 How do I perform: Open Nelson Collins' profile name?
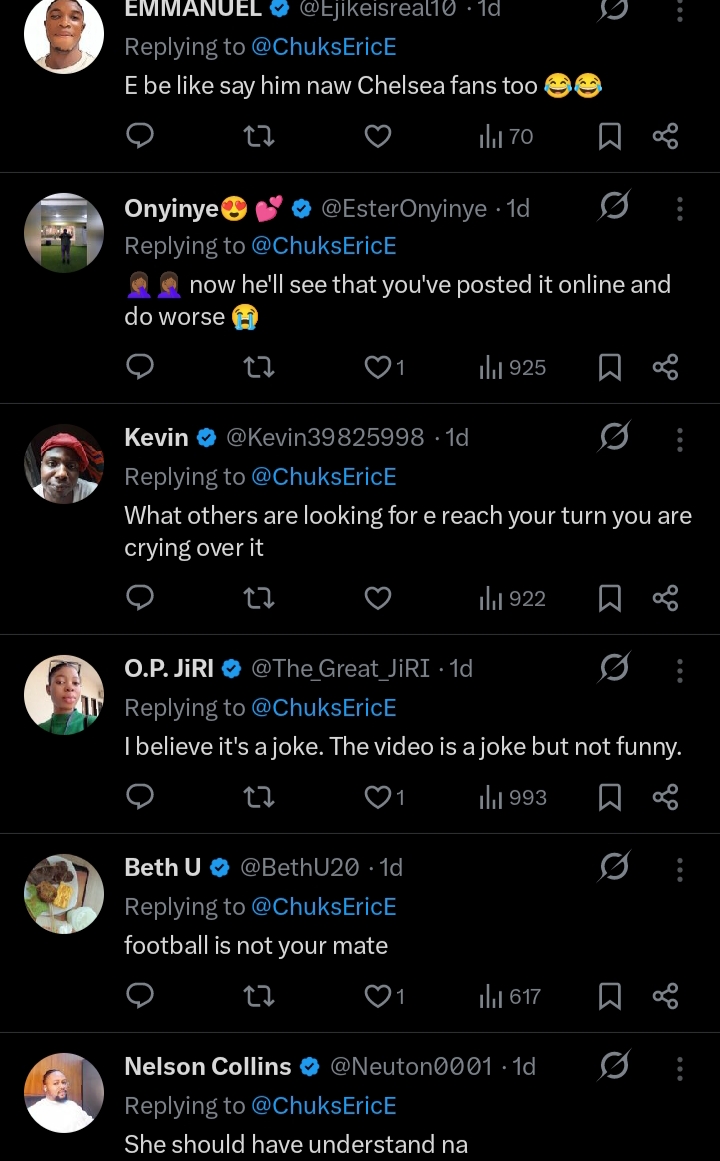pos(208,1067)
